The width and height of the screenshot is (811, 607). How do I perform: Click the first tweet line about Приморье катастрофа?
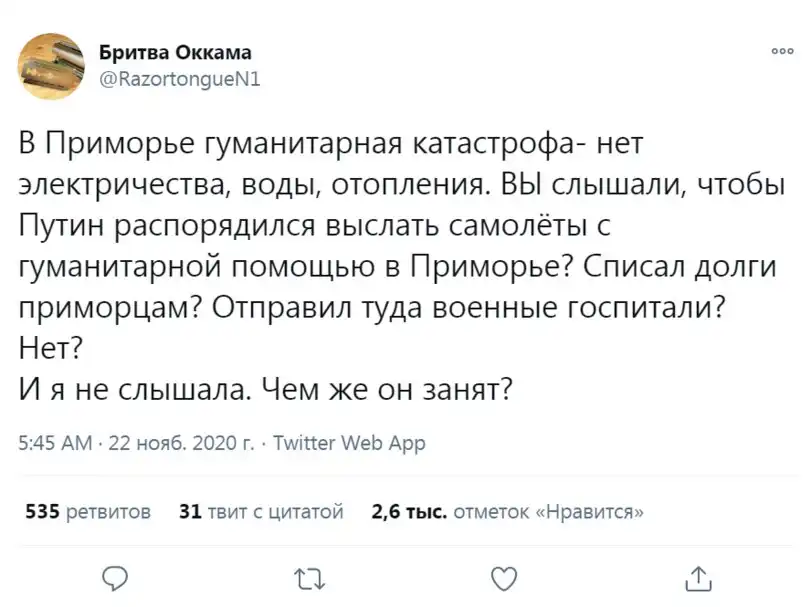(x=330, y=146)
